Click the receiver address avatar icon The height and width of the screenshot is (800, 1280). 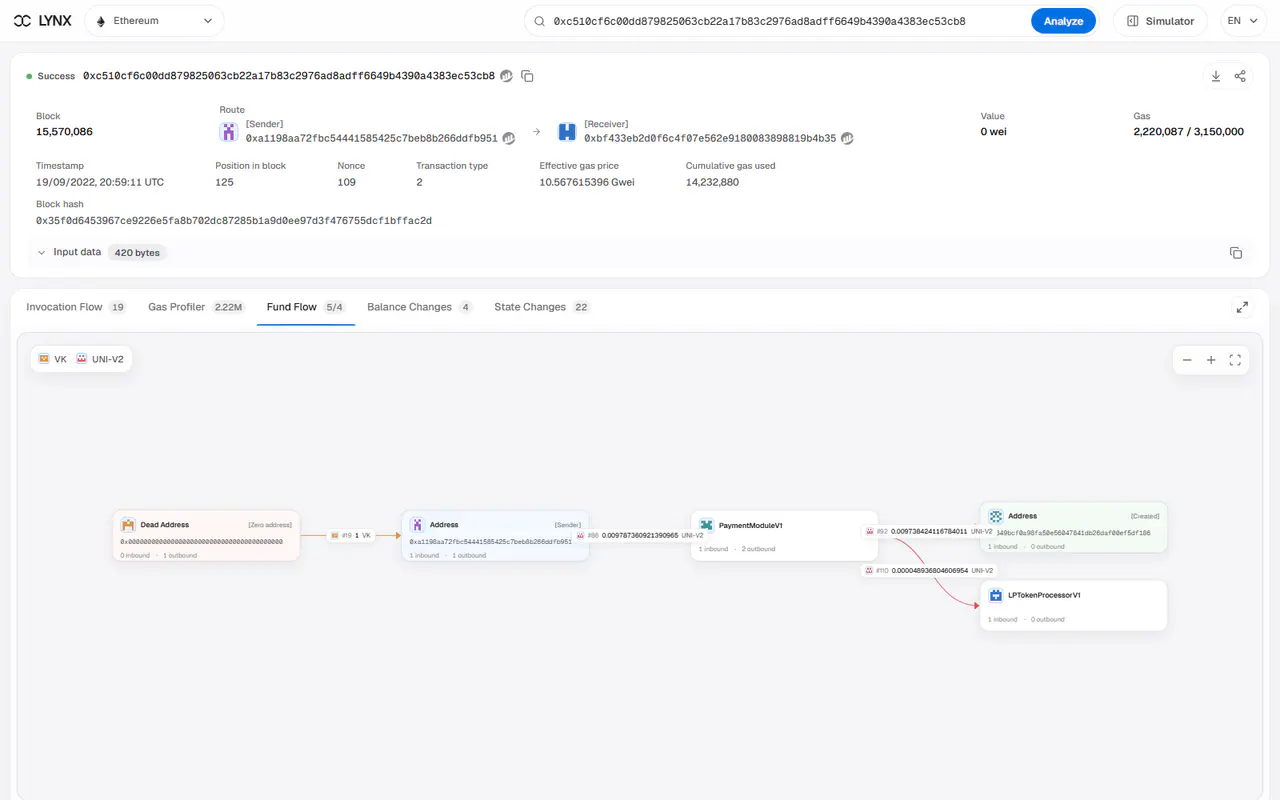[567, 131]
